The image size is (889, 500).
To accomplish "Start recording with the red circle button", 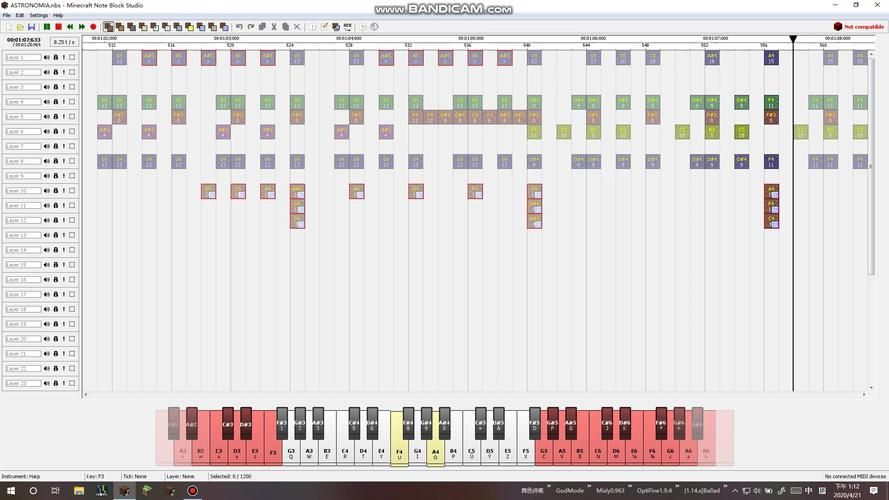I will click(93, 27).
